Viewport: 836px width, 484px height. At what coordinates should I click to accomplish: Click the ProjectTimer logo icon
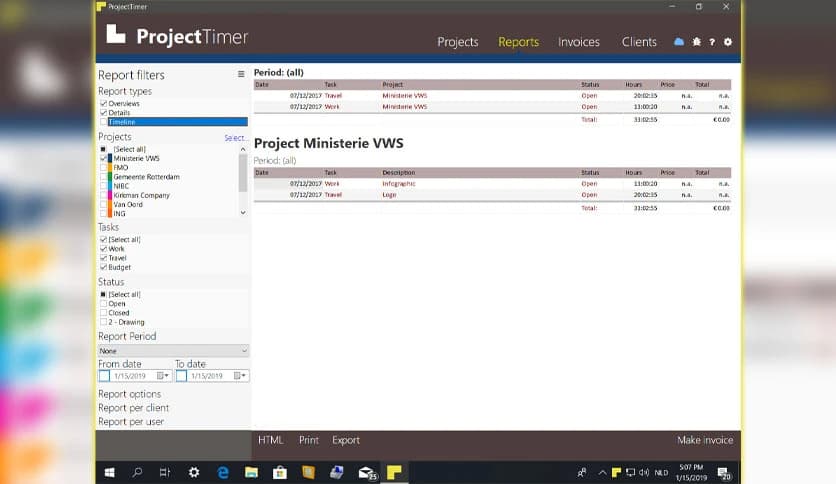pyautogui.click(x=116, y=36)
